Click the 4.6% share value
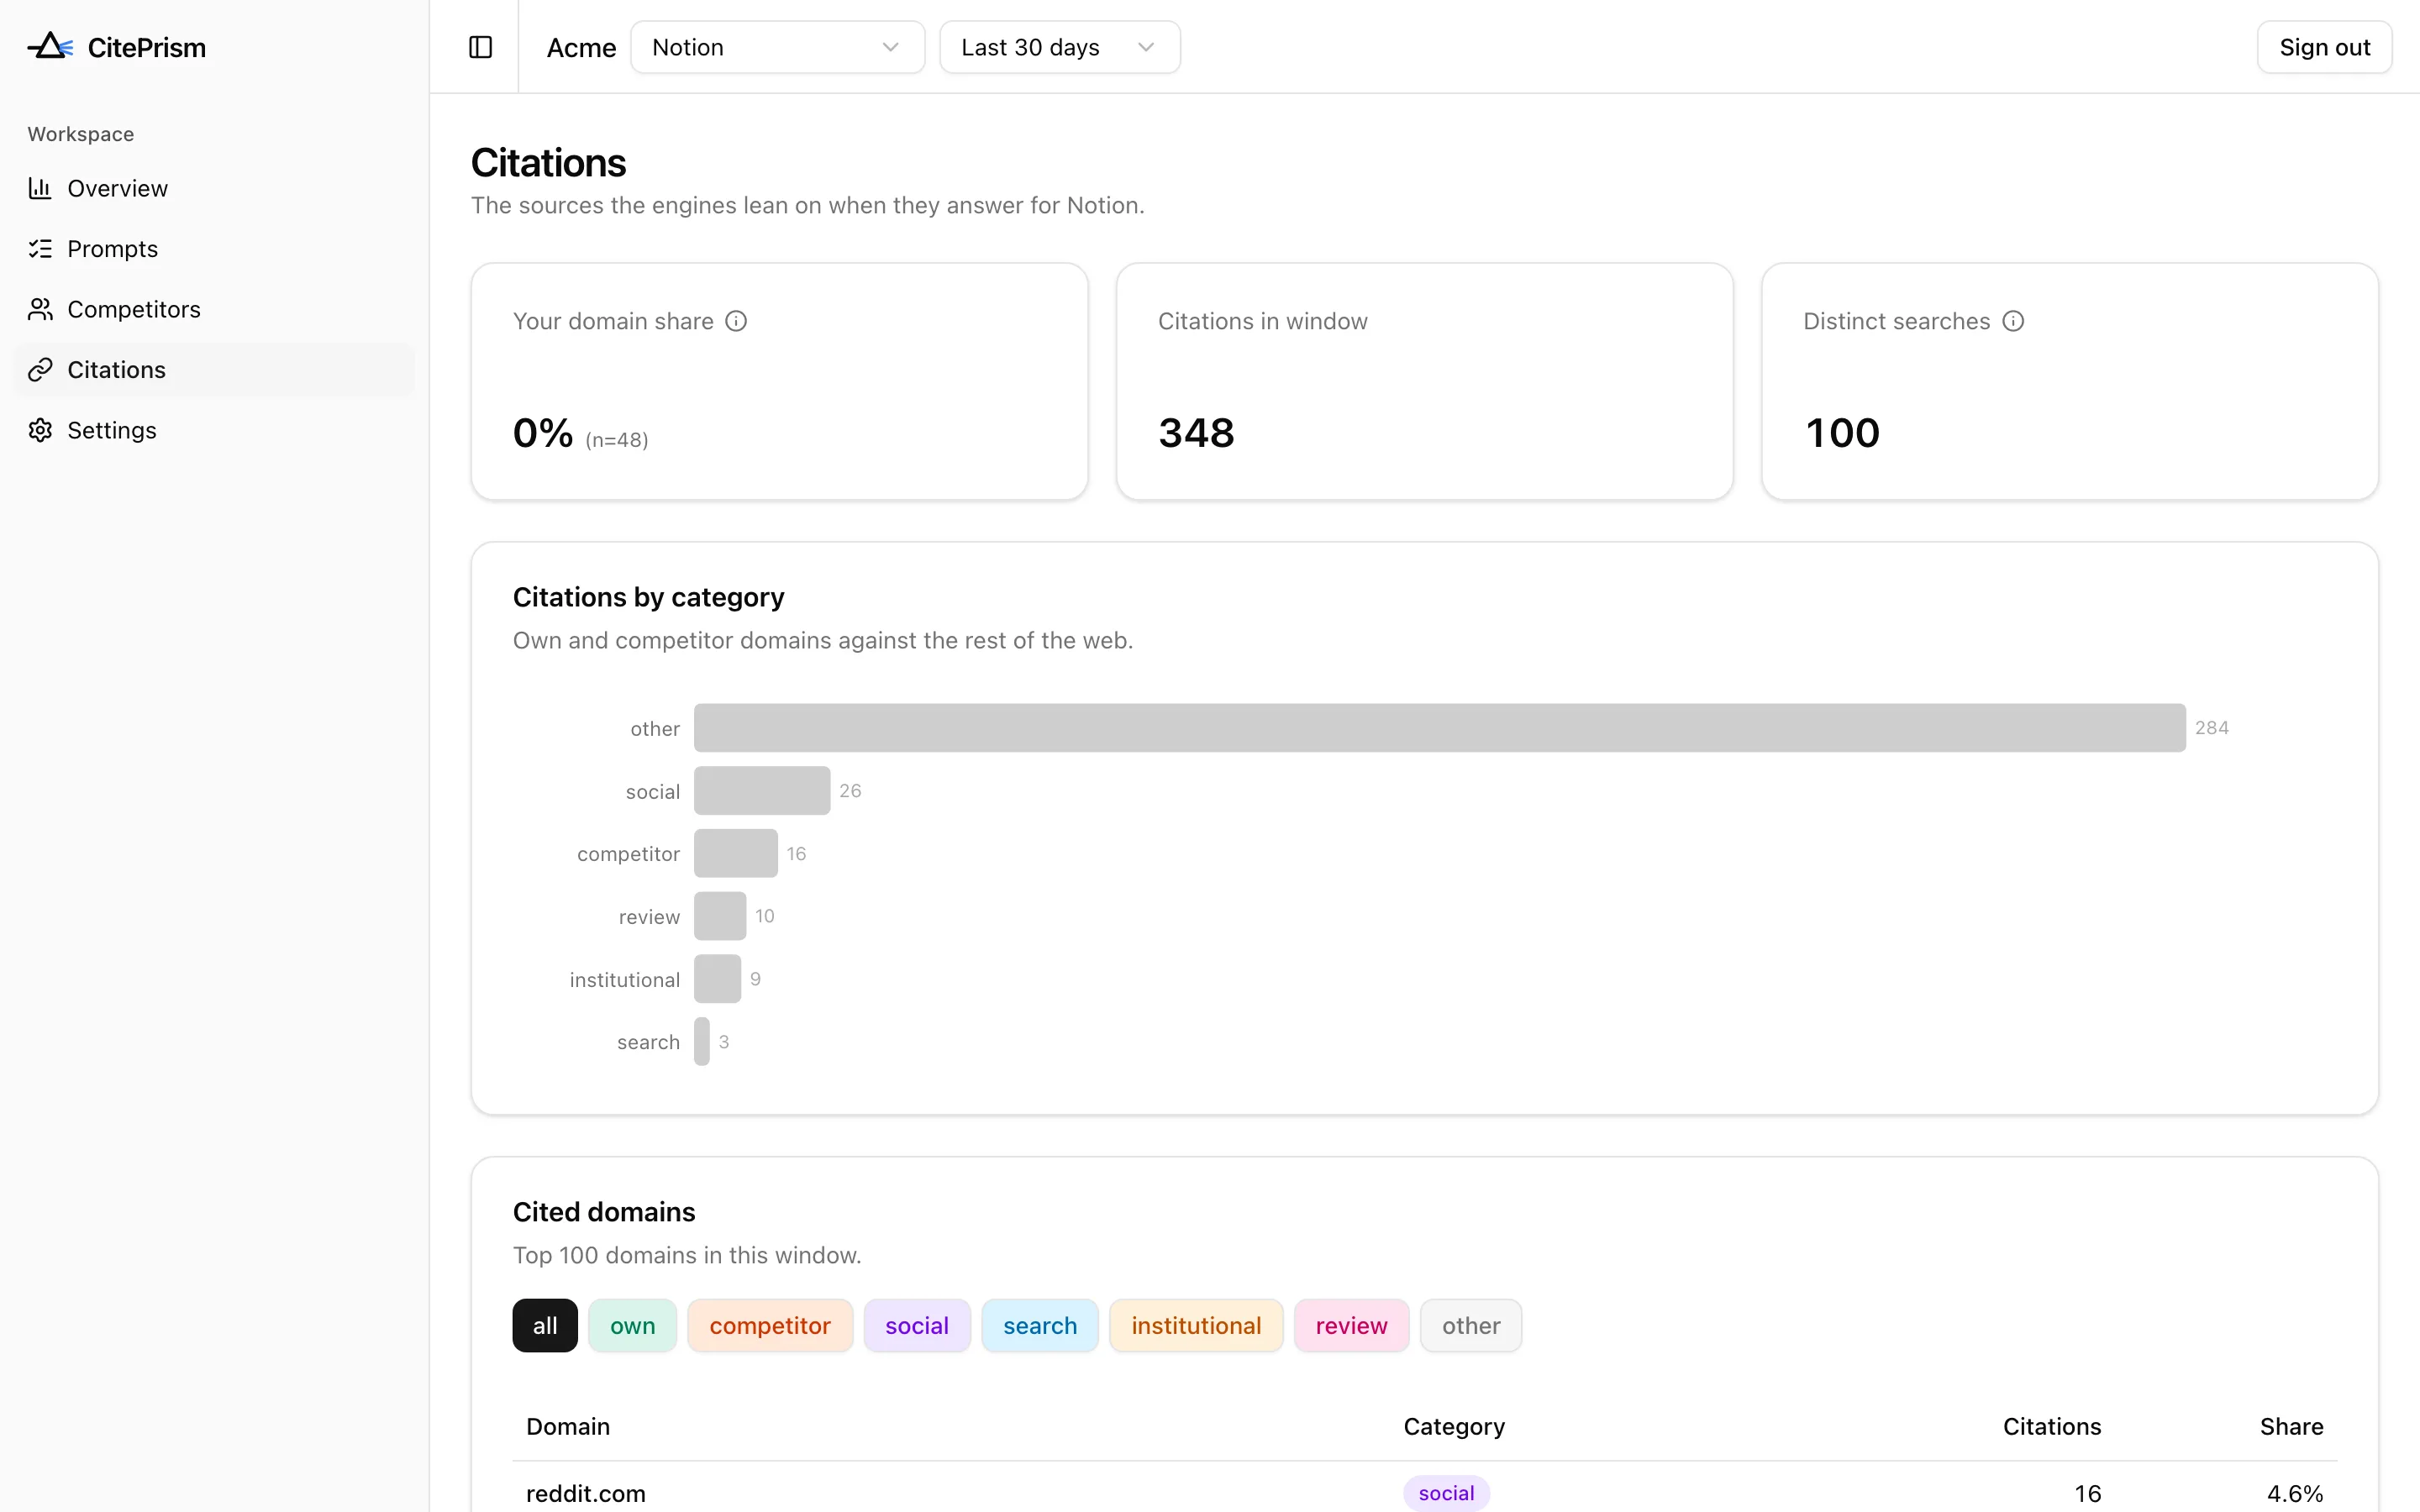 pyautogui.click(x=2294, y=1493)
